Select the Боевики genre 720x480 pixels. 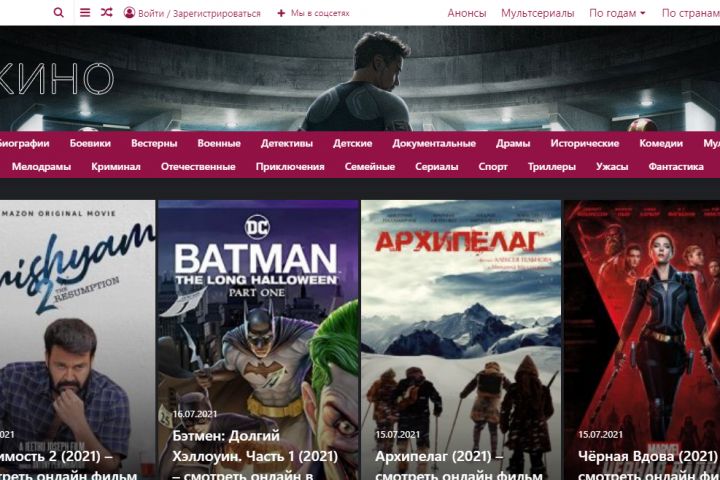tap(90, 143)
